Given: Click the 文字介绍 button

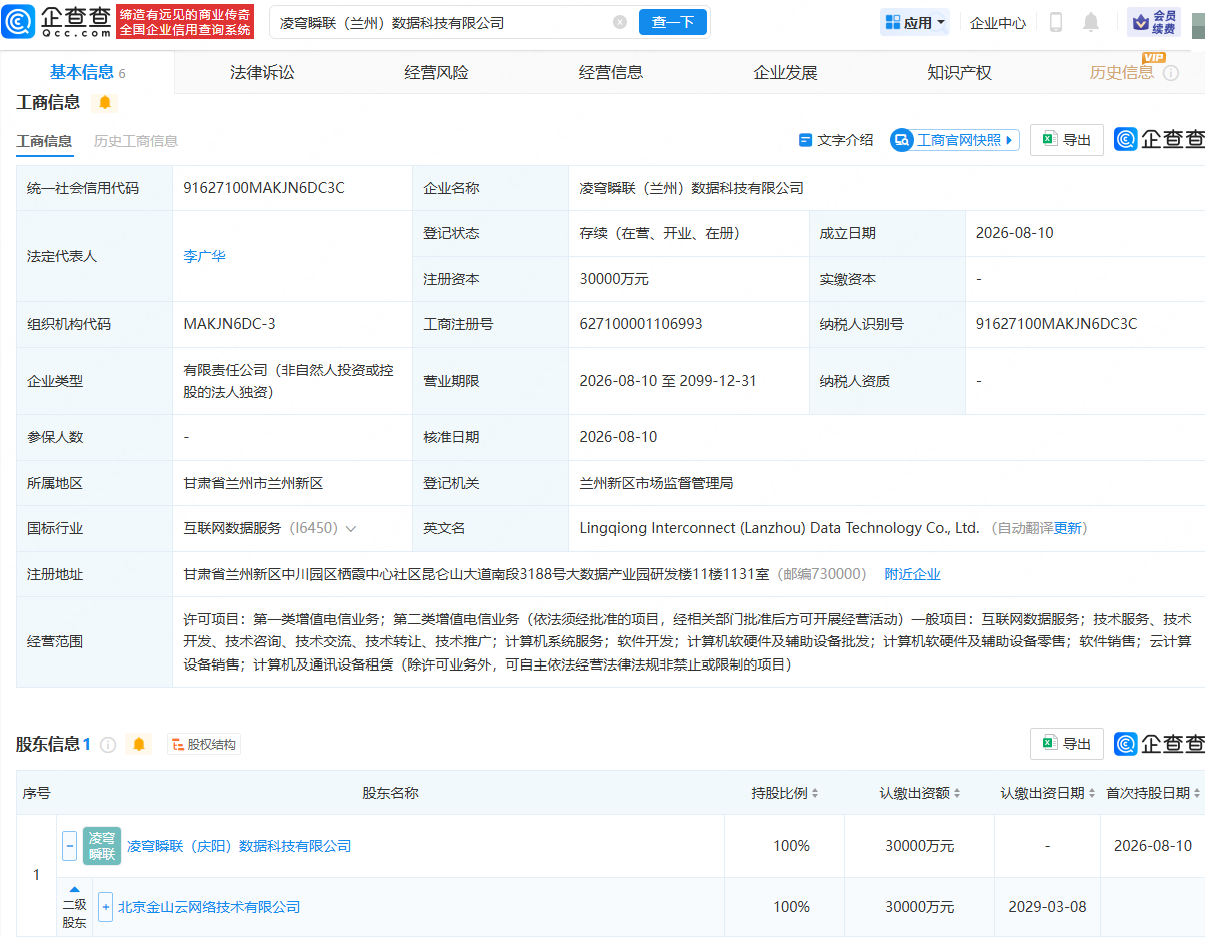Looking at the screenshot, I should point(836,140).
